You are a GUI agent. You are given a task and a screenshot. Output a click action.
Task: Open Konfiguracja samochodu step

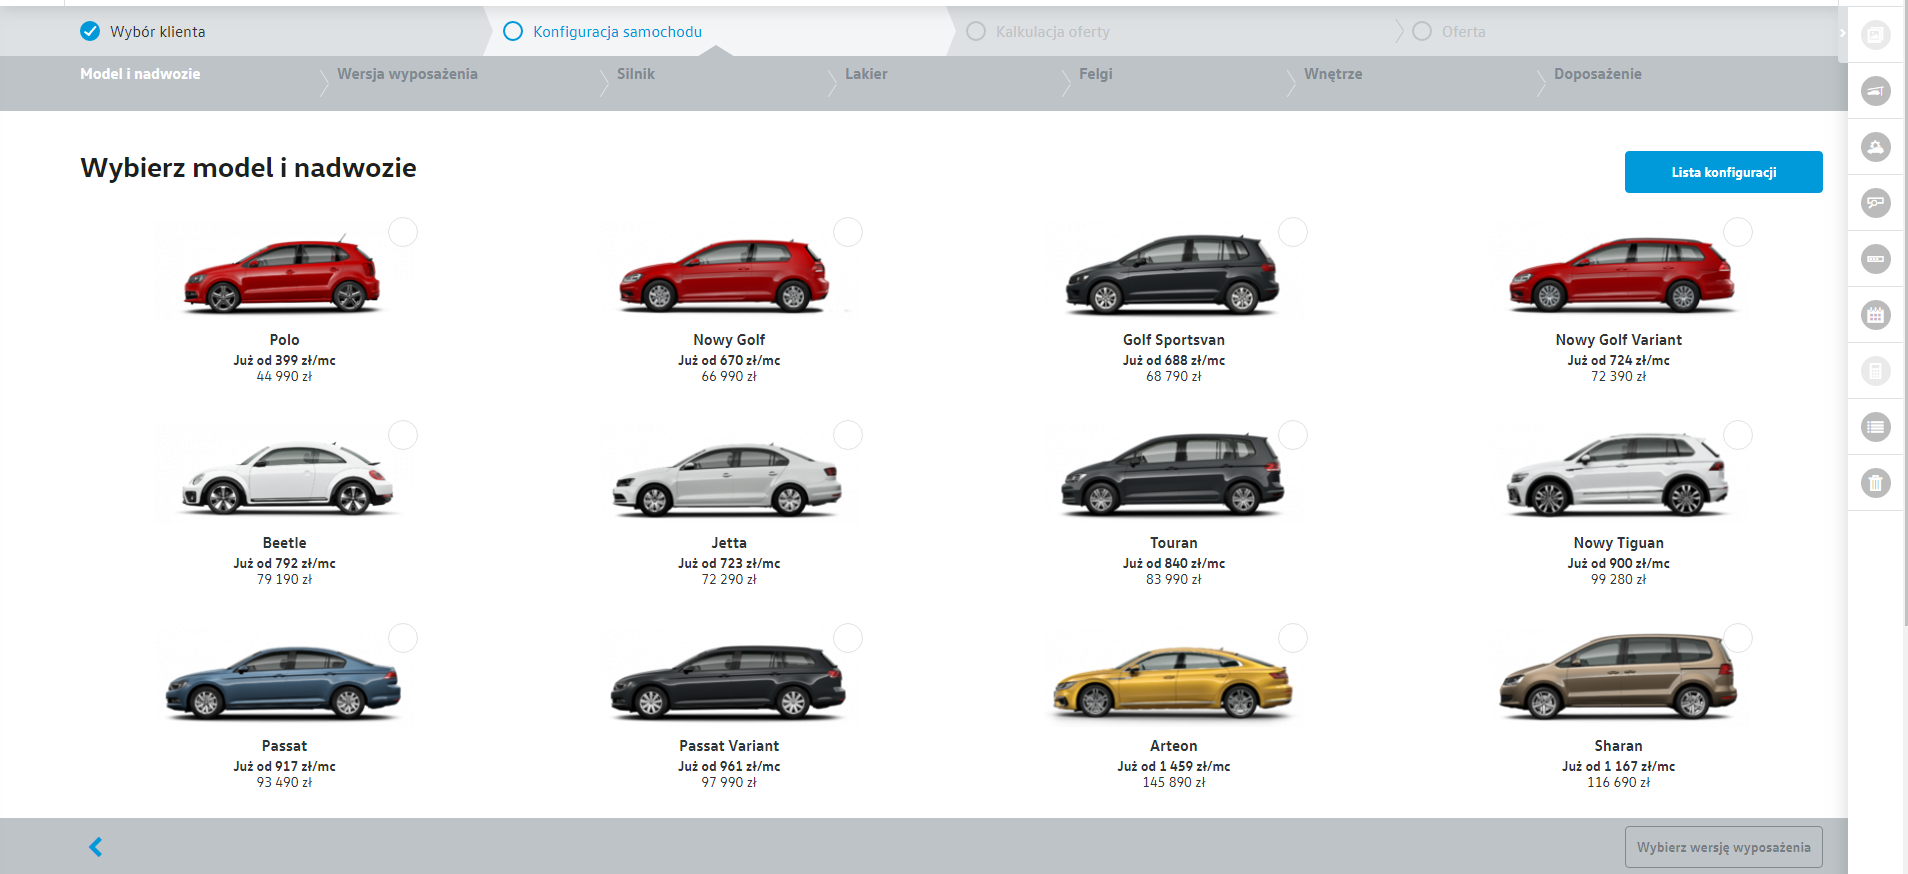(603, 32)
